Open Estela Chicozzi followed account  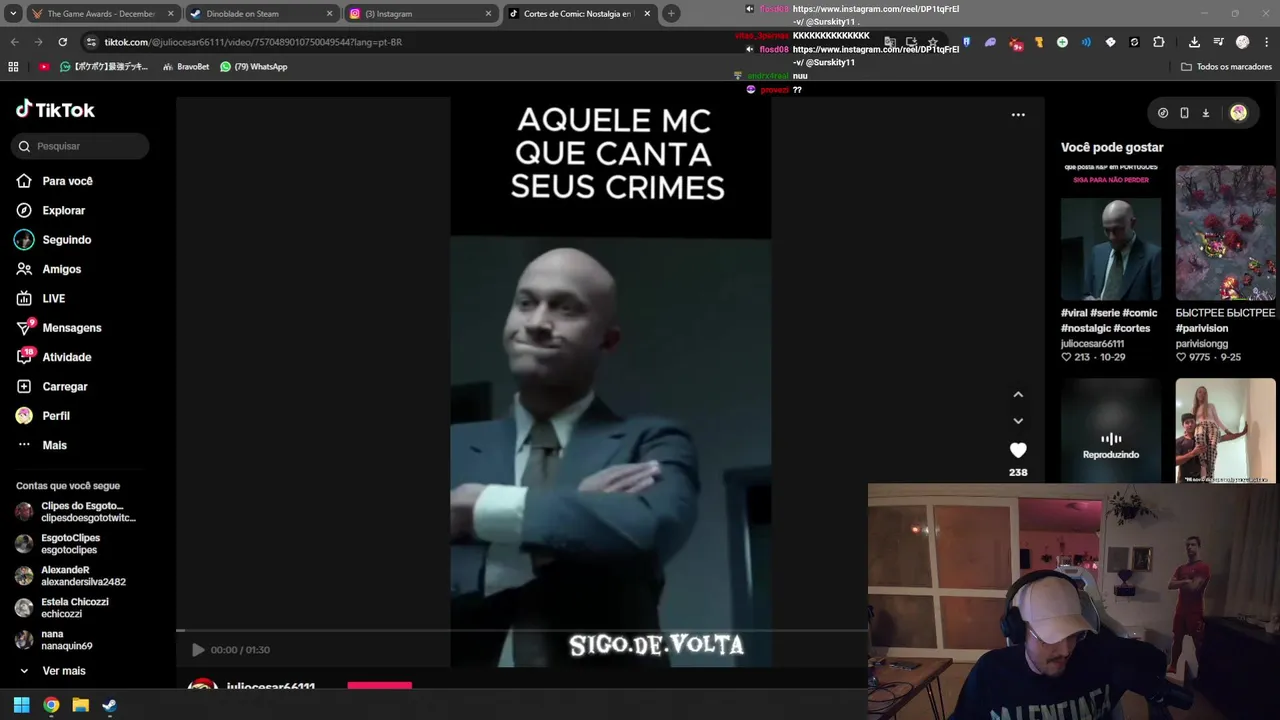(62, 608)
